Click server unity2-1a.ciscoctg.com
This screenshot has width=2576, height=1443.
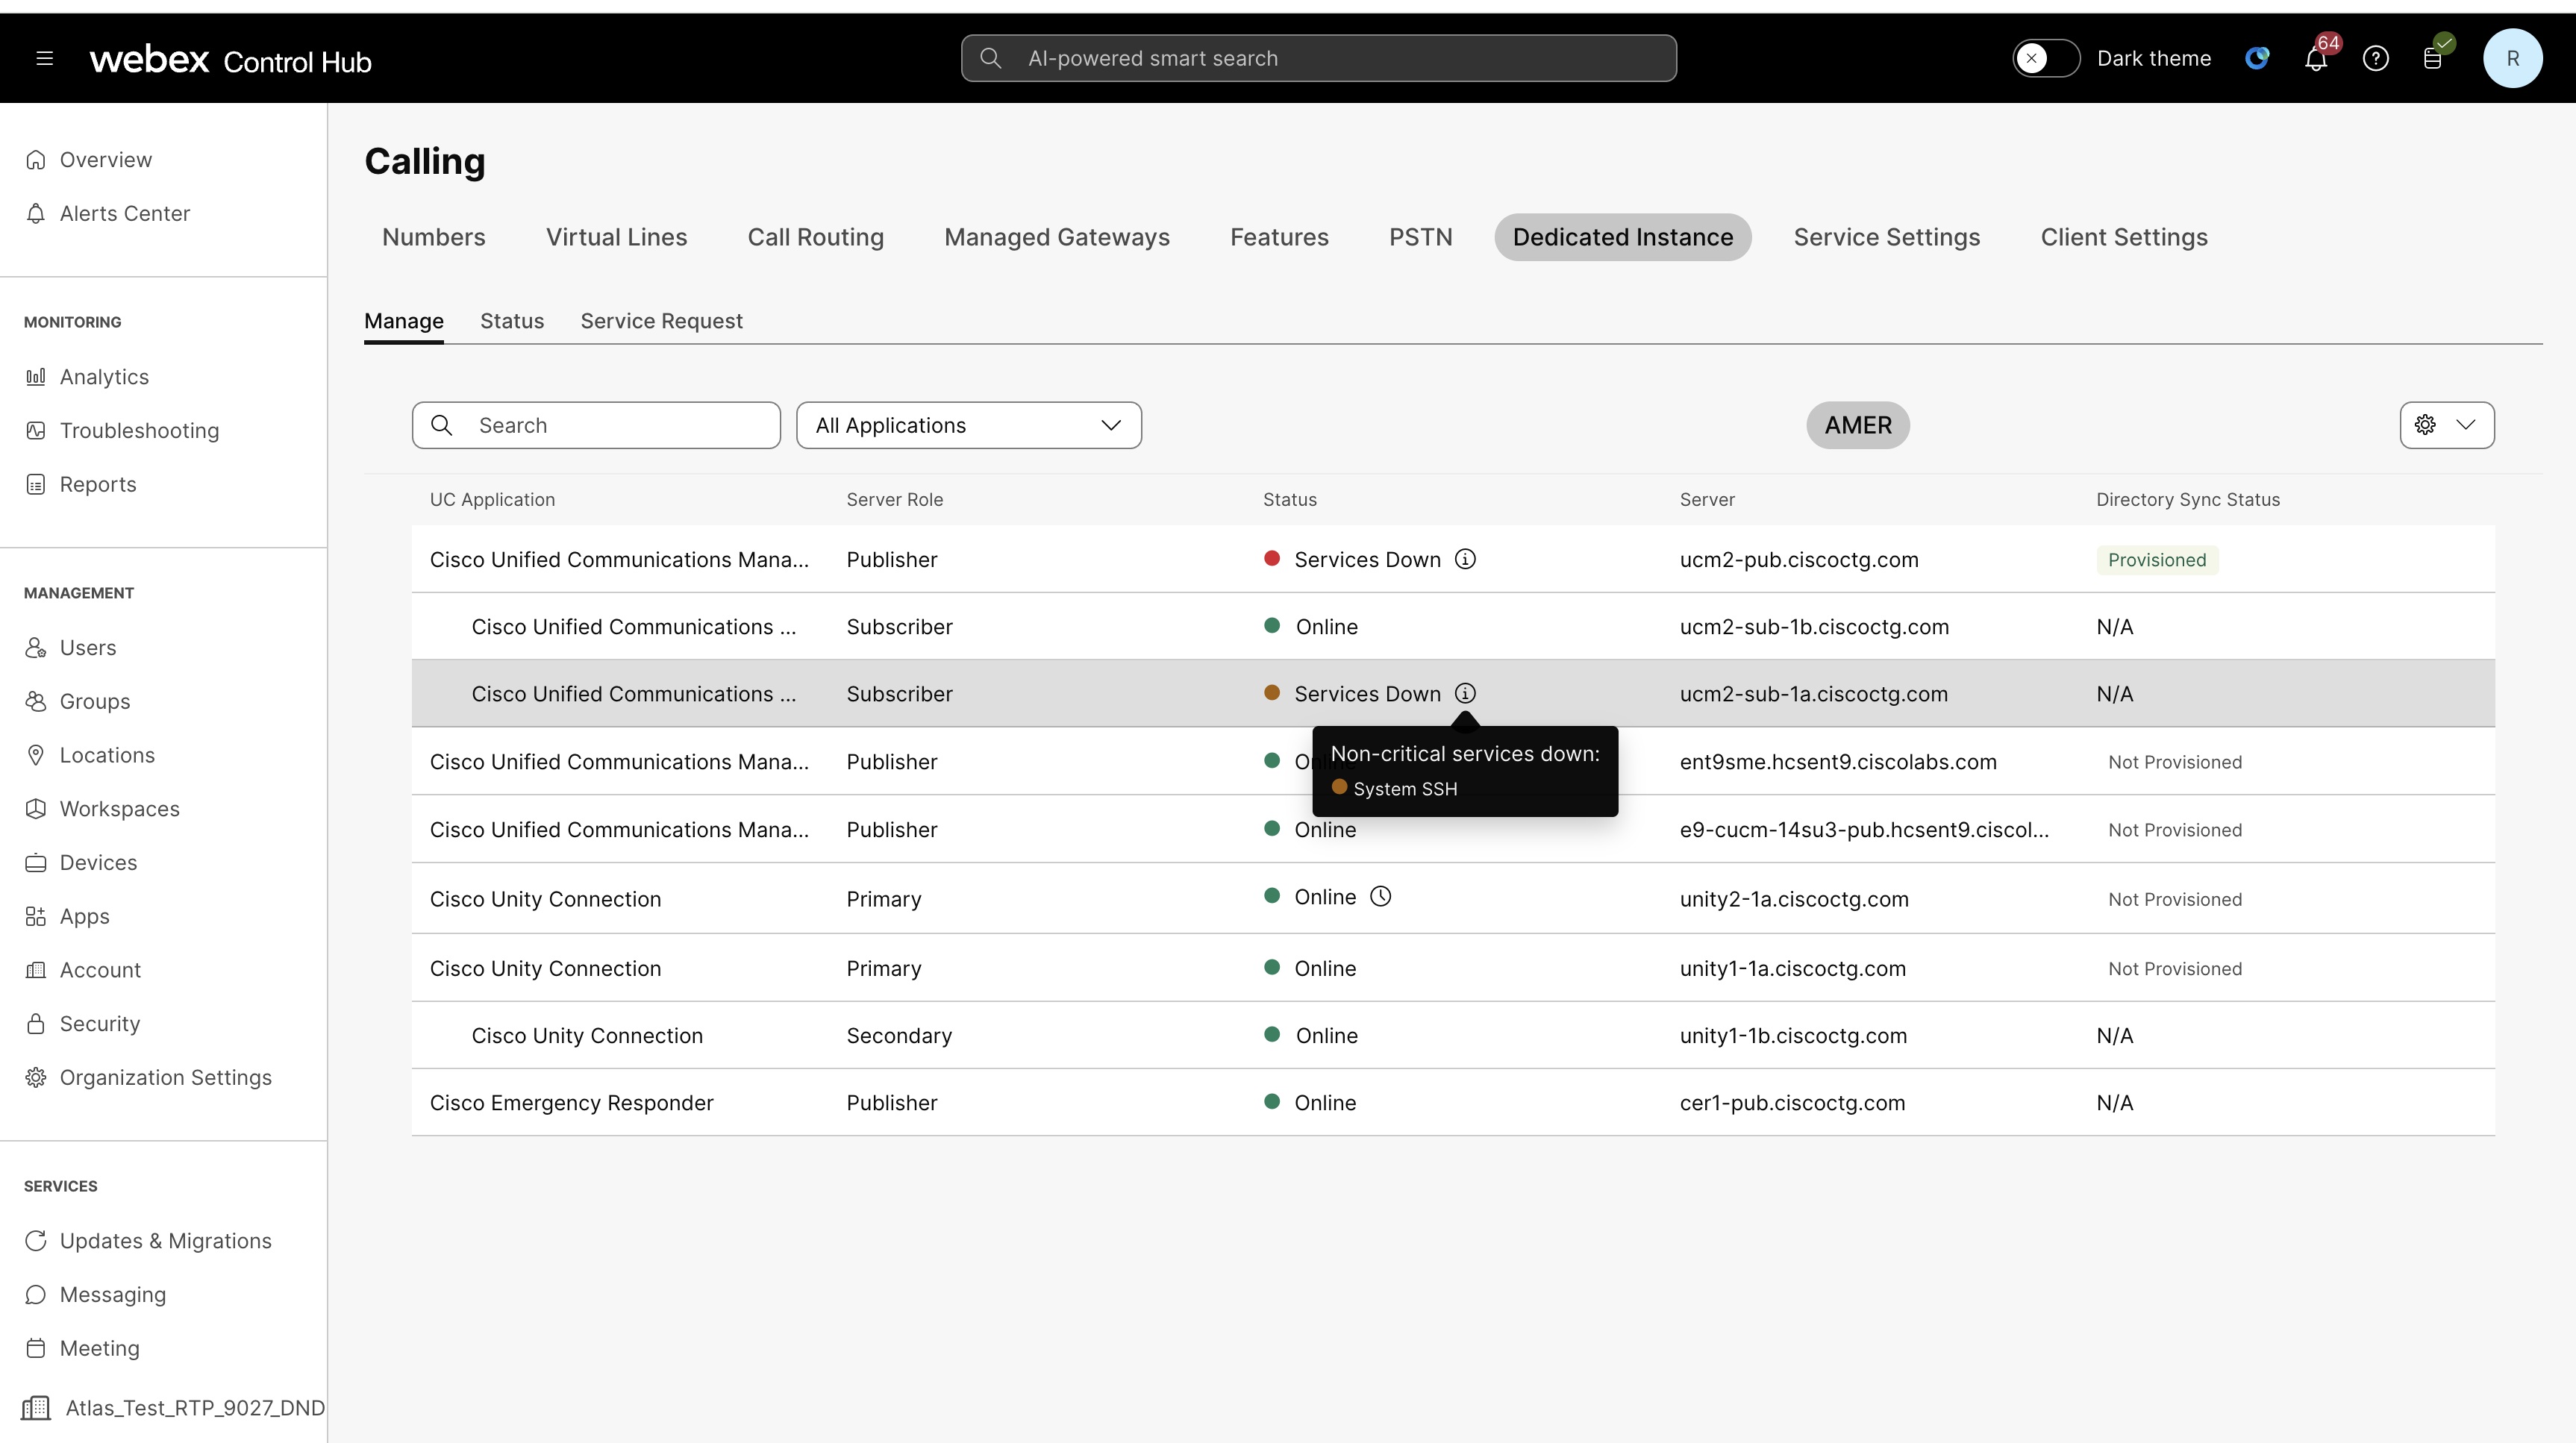1794,899
